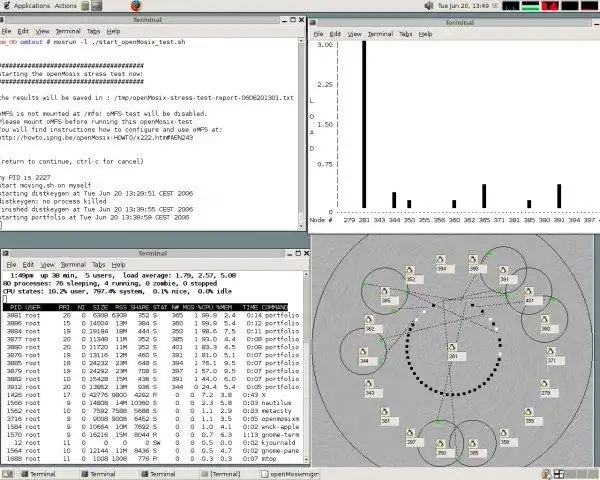Click the clock showing Tue Jun 20
The width and height of the screenshot is (600, 480).
(x=463, y=6)
